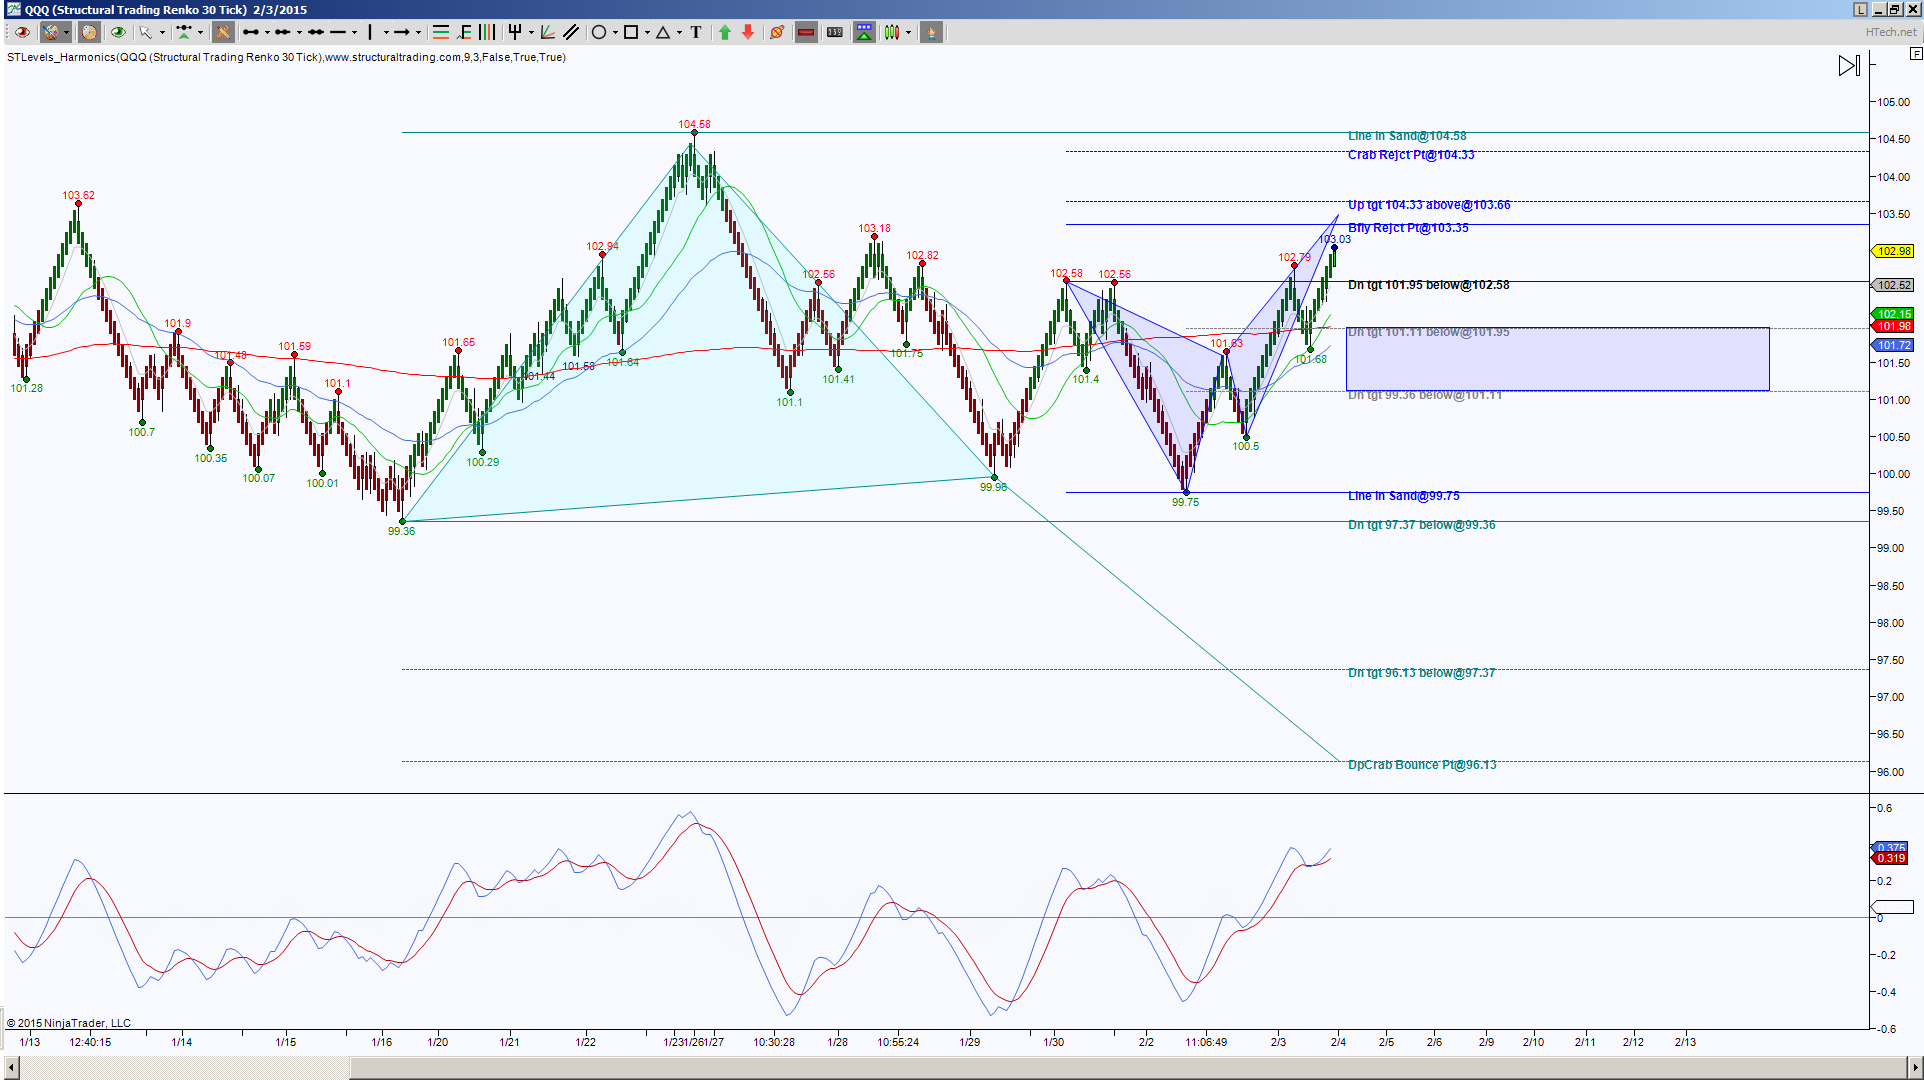
Task: Click the 'Line in Sand@99.75' label
Action: click(1403, 496)
